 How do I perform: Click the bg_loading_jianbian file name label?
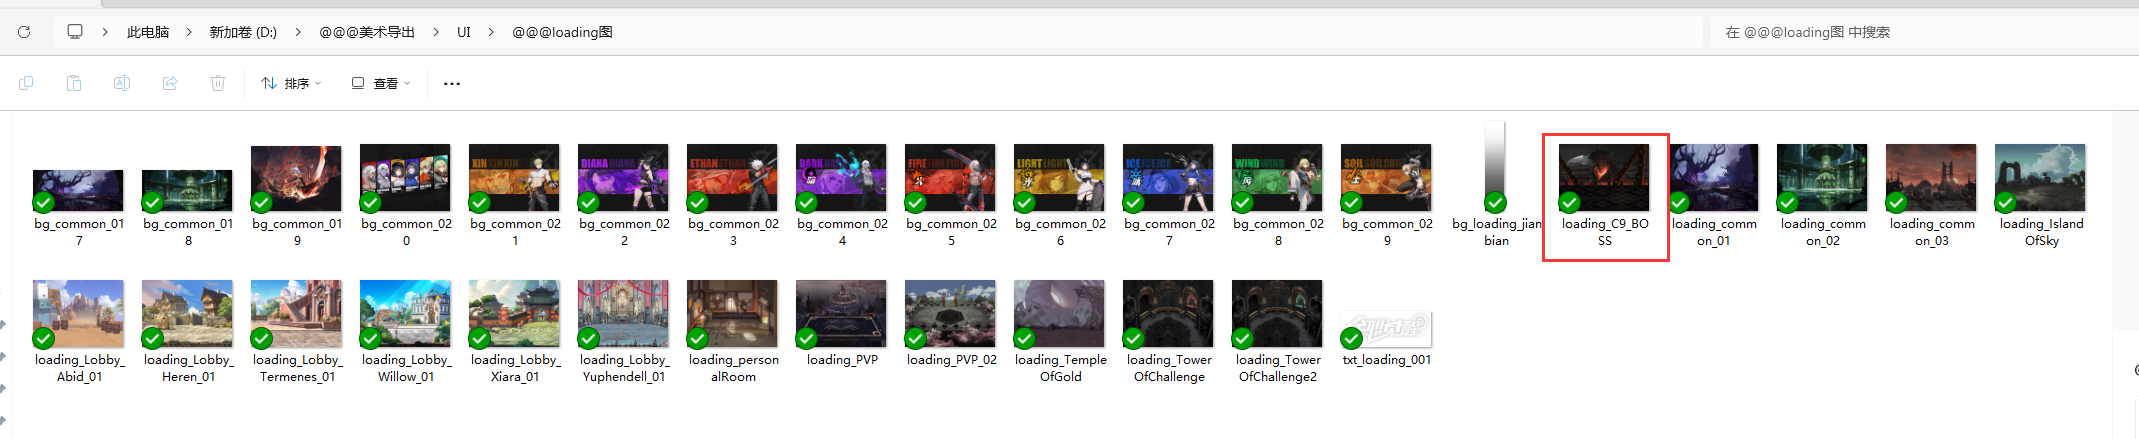coord(1496,232)
